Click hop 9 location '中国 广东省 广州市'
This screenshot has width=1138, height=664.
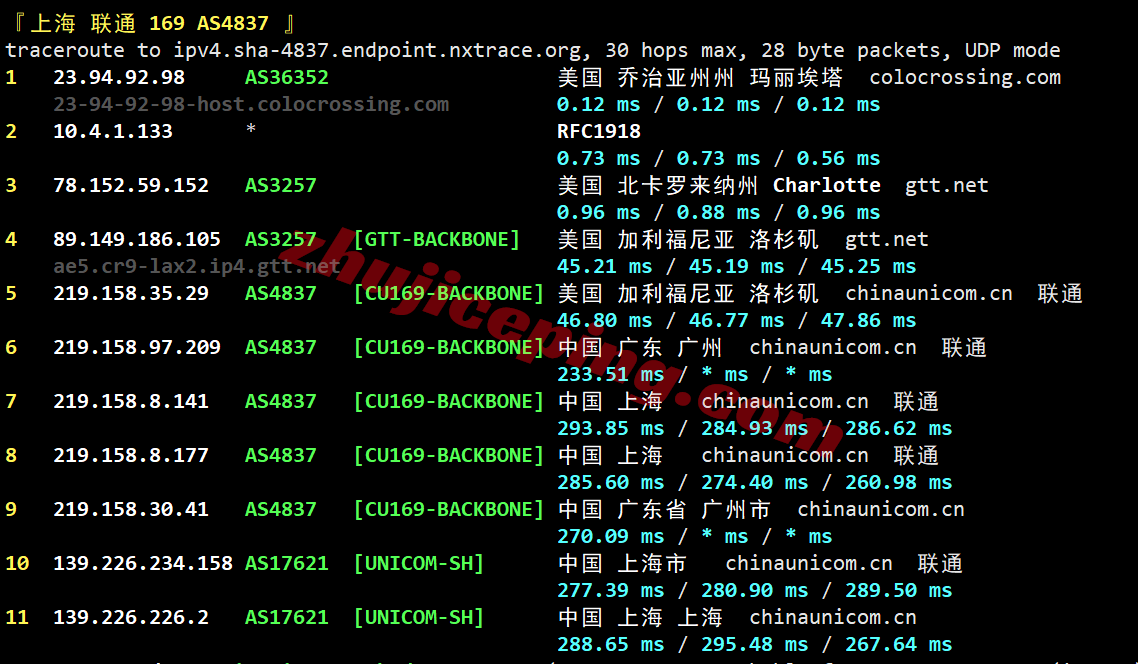click(x=664, y=509)
